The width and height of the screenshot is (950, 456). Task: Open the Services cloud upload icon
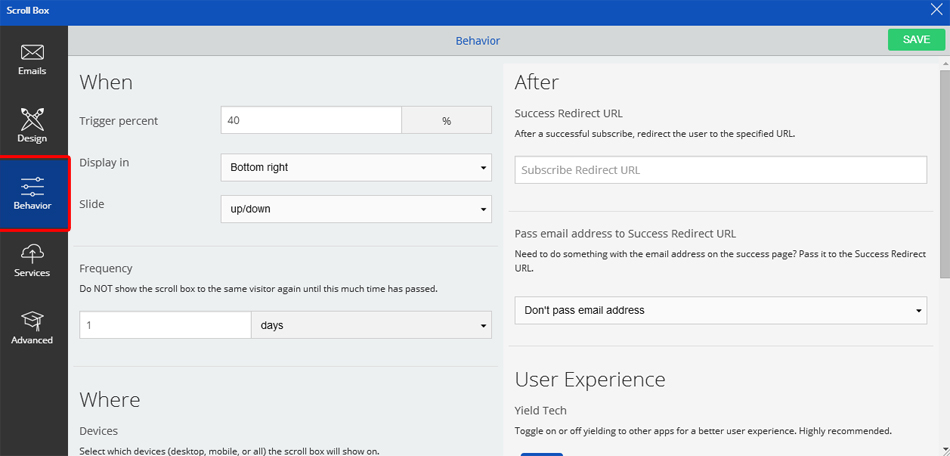pyautogui.click(x=32, y=253)
